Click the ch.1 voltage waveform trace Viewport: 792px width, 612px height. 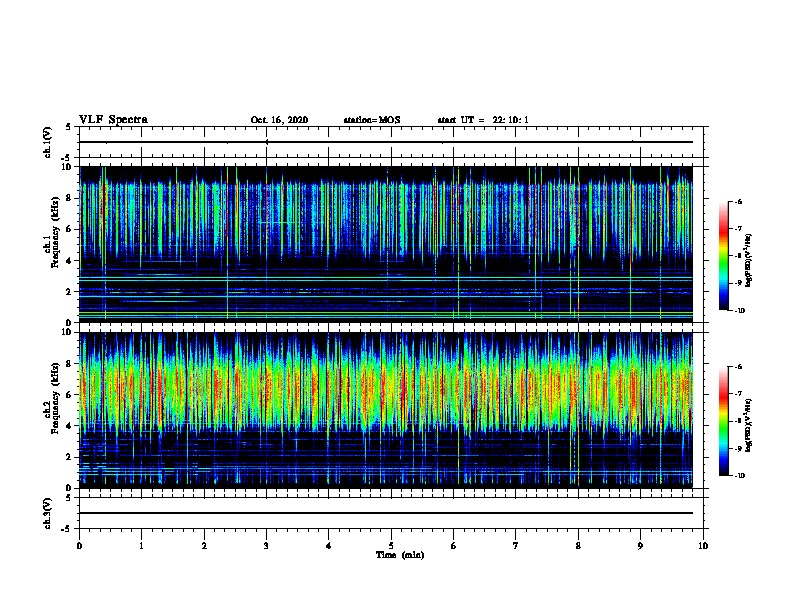[386, 142]
